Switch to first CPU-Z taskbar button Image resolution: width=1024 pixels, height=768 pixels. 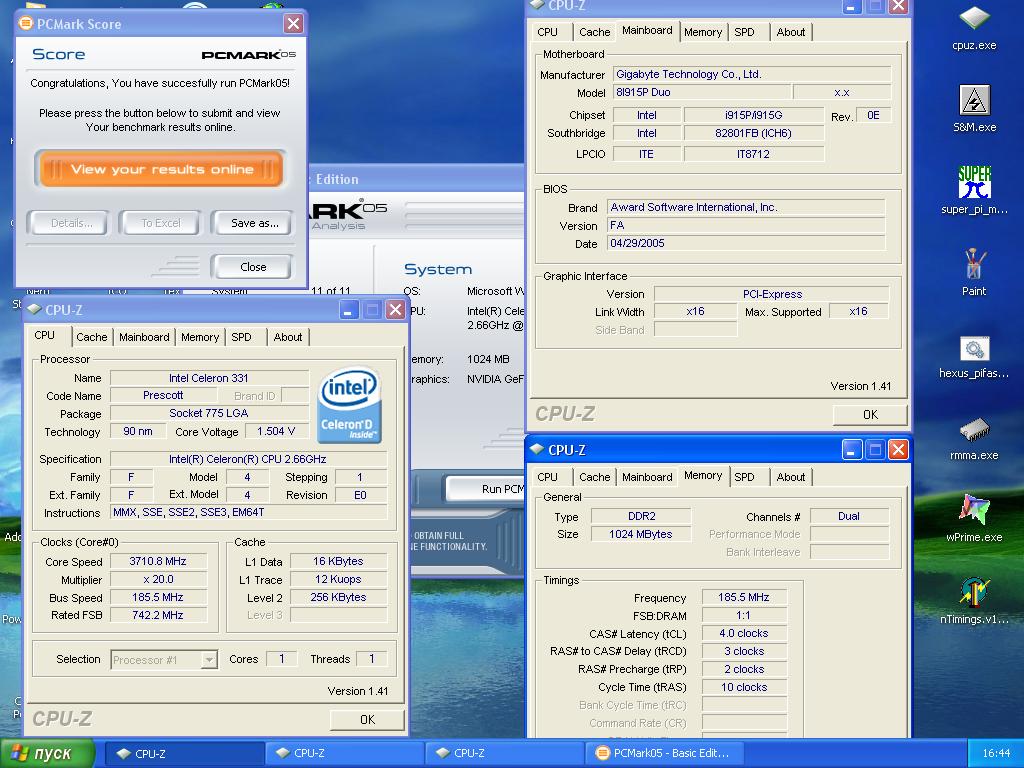183,753
